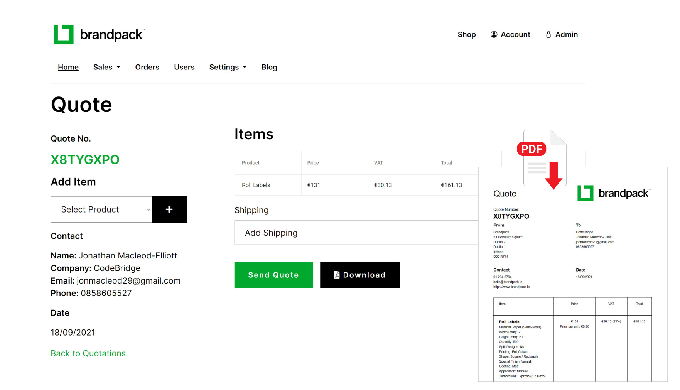The height and width of the screenshot is (390, 680).
Task: Open the Account user icon
Action: (494, 34)
